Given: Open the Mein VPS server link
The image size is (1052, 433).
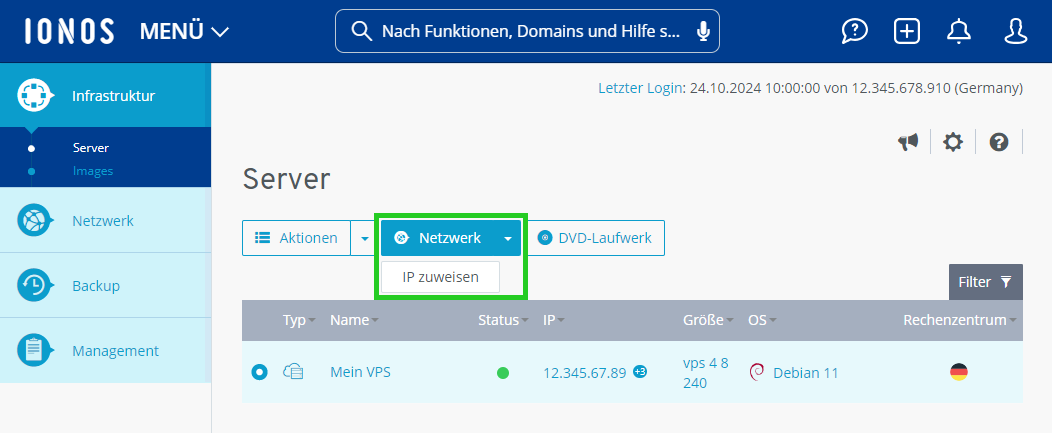Looking at the screenshot, I should [360, 371].
